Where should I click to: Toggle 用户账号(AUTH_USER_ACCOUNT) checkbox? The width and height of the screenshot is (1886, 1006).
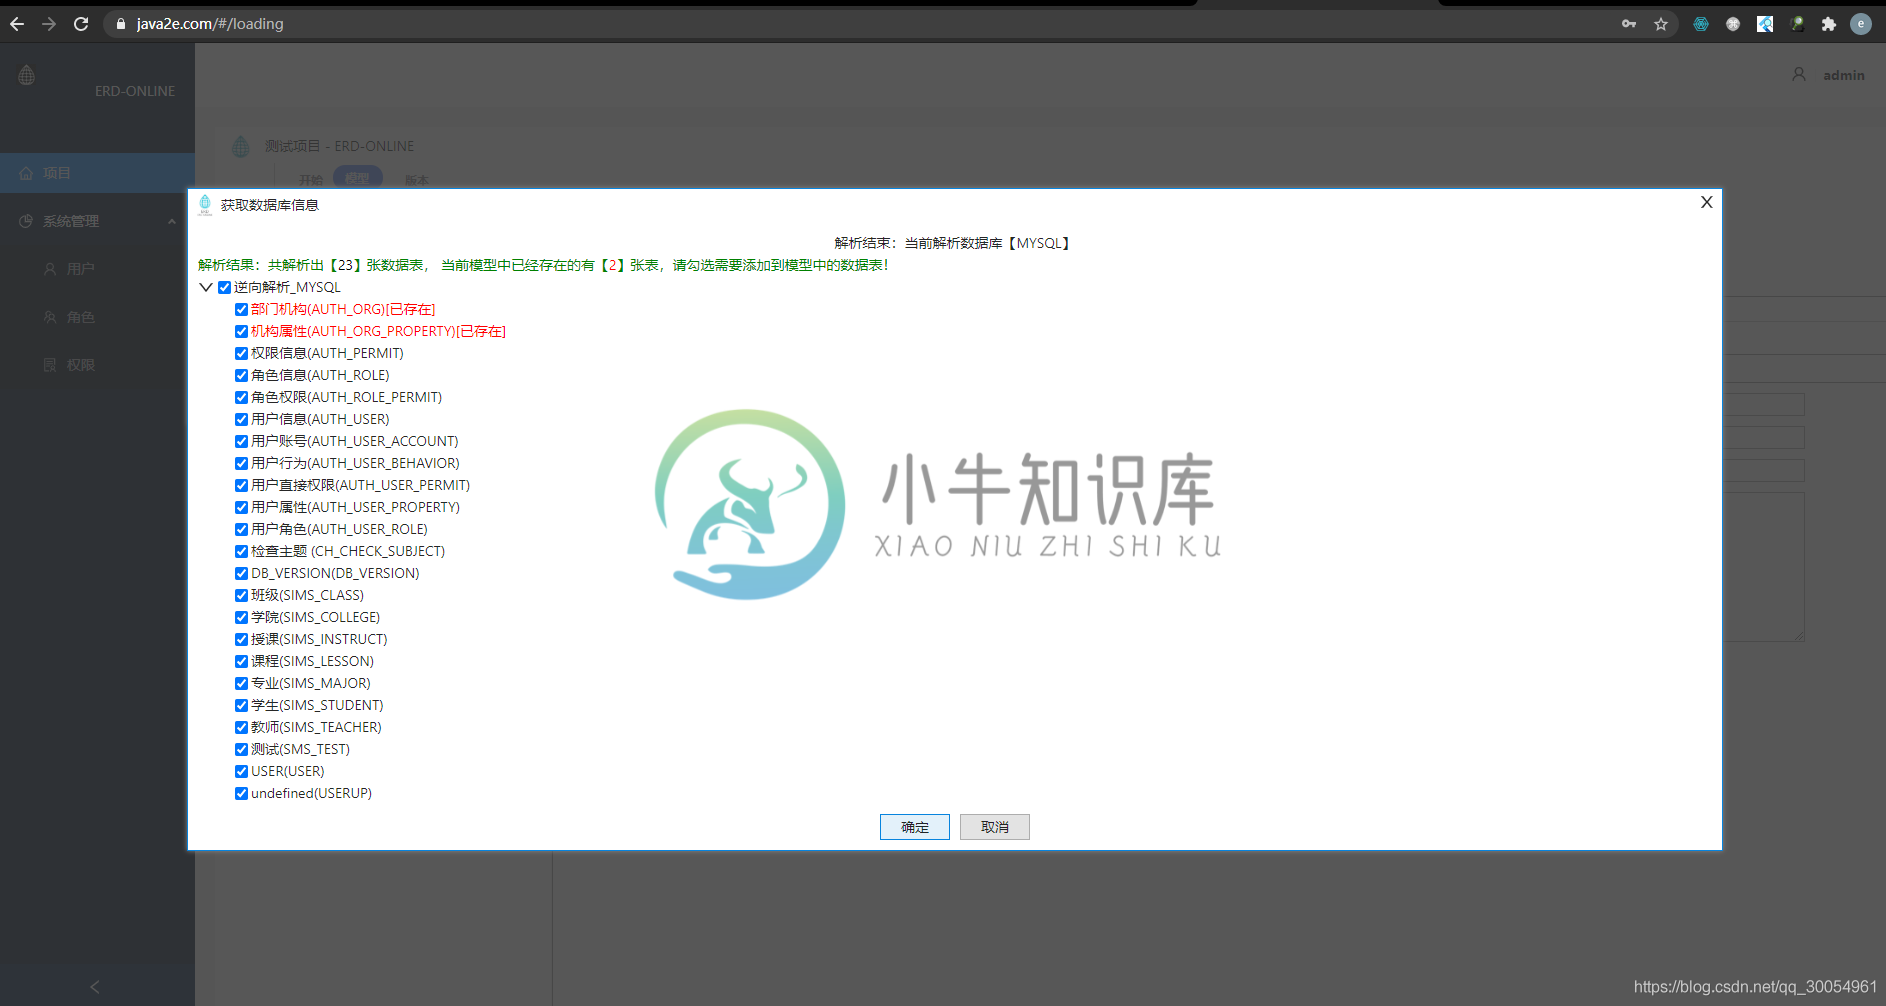tap(241, 441)
